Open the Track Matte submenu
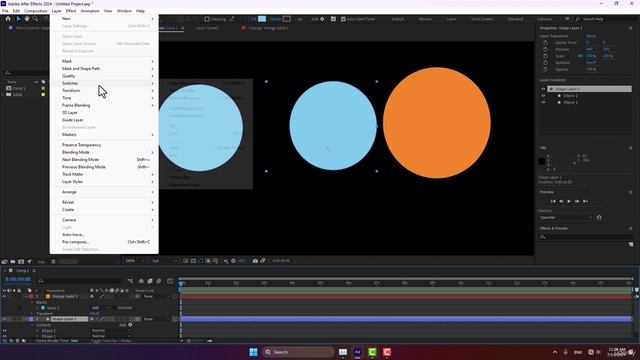 pos(104,174)
